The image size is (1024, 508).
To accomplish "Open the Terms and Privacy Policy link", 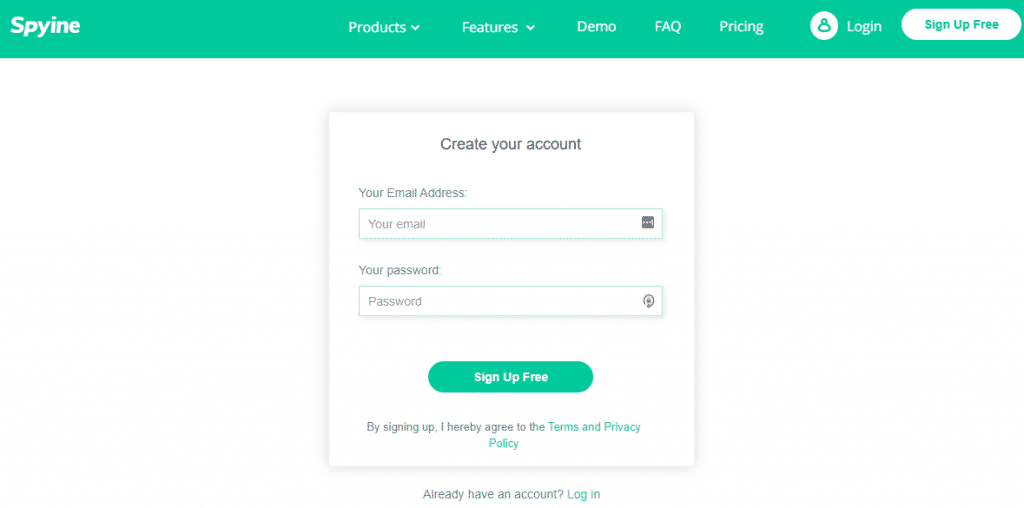I will point(594,427).
